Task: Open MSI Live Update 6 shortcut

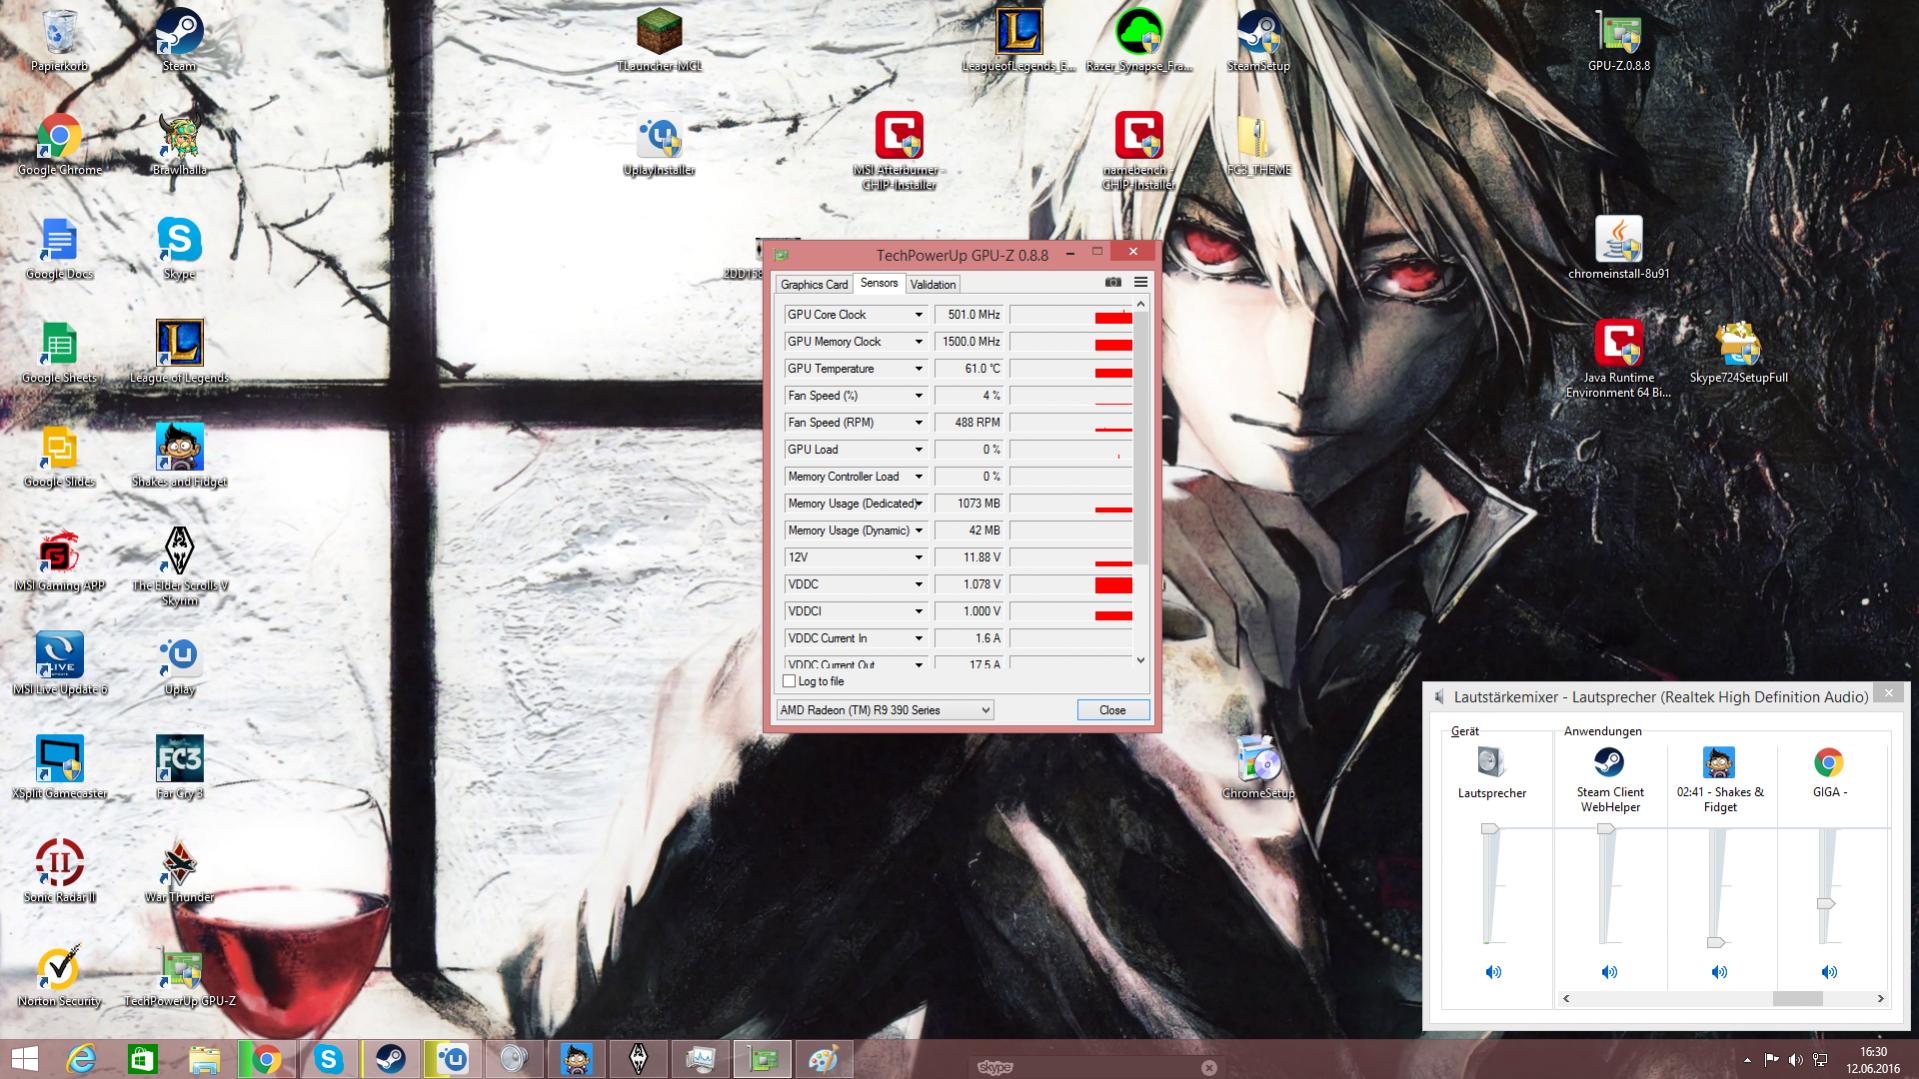Action: click(60, 664)
